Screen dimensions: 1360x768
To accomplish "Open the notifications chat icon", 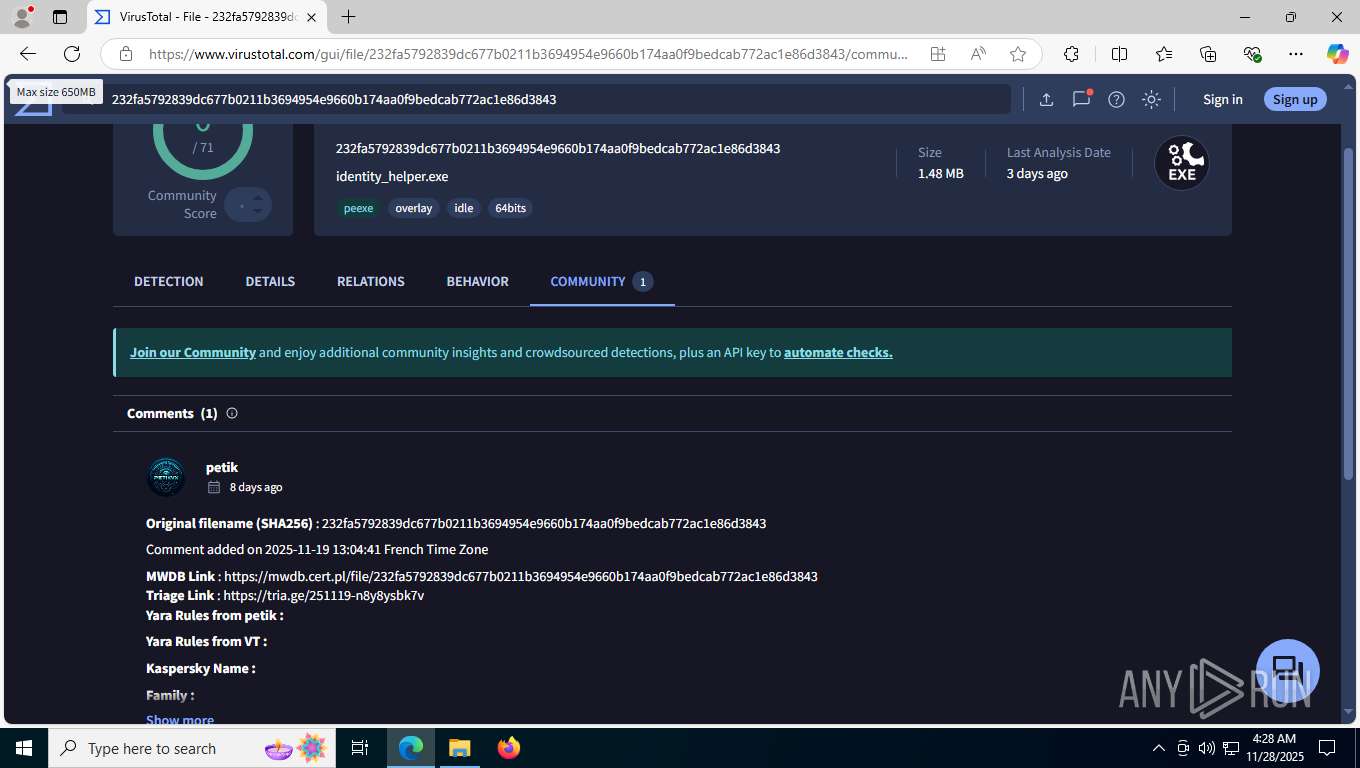I will pos(1081,99).
